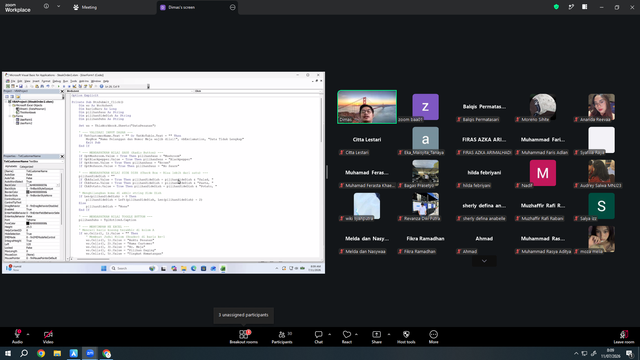Click the view layout icon in title bar
This screenshot has height=360, width=640.
pos(584,7)
